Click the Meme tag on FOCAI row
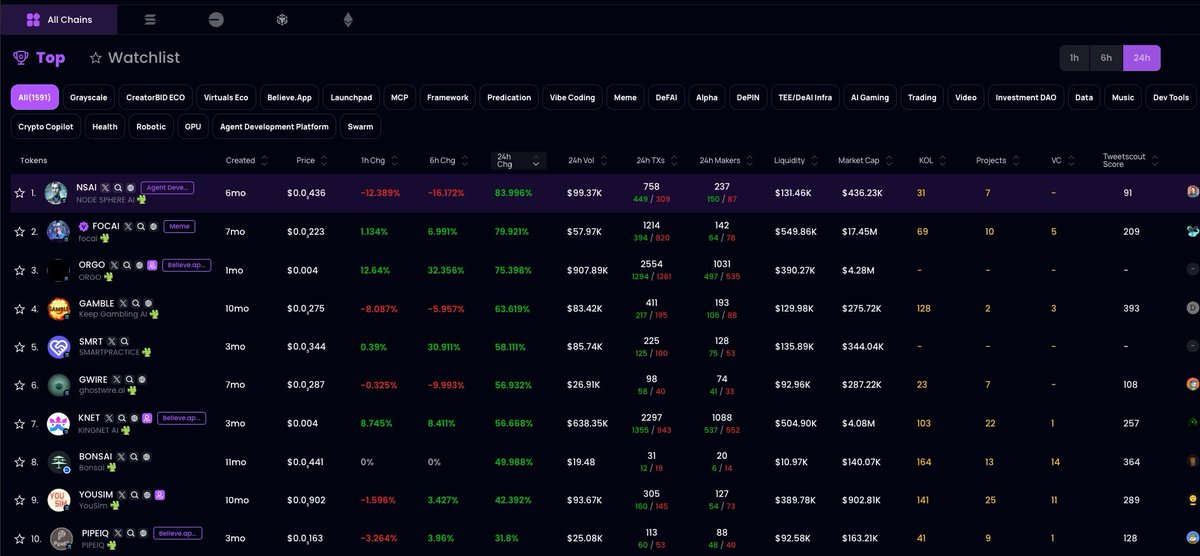Image resolution: width=1200 pixels, height=556 pixels. [178, 226]
